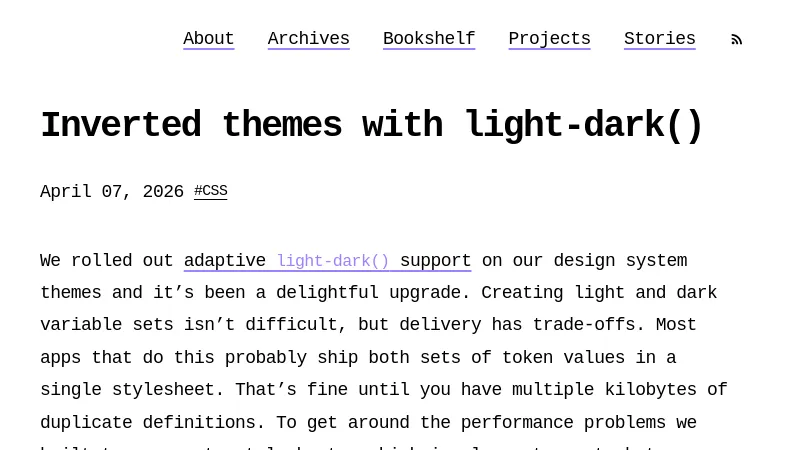The height and width of the screenshot is (450, 800).
Task: Click the #CSS tag link
Action: click(x=210, y=191)
